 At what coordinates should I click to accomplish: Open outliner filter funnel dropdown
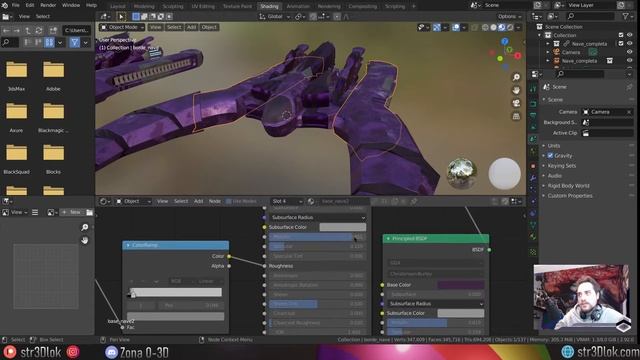click(x=627, y=17)
